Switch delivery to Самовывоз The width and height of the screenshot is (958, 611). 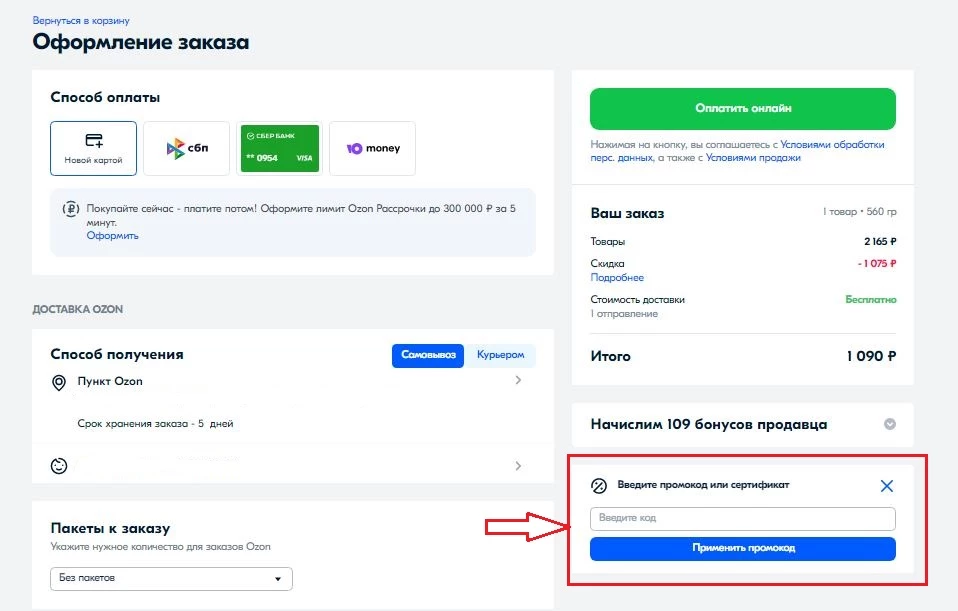point(428,355)
